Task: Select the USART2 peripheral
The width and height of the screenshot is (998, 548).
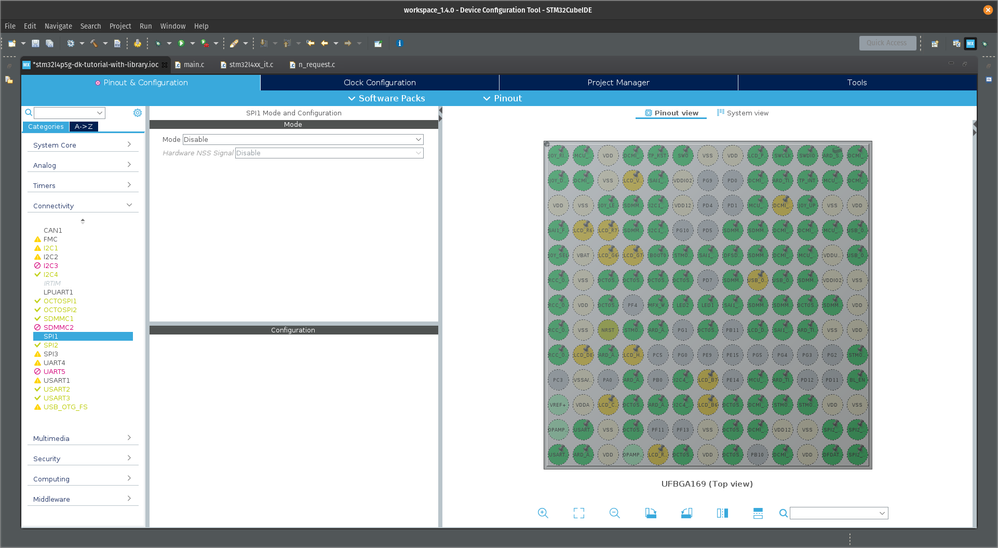Action: [x=57, y=389]
